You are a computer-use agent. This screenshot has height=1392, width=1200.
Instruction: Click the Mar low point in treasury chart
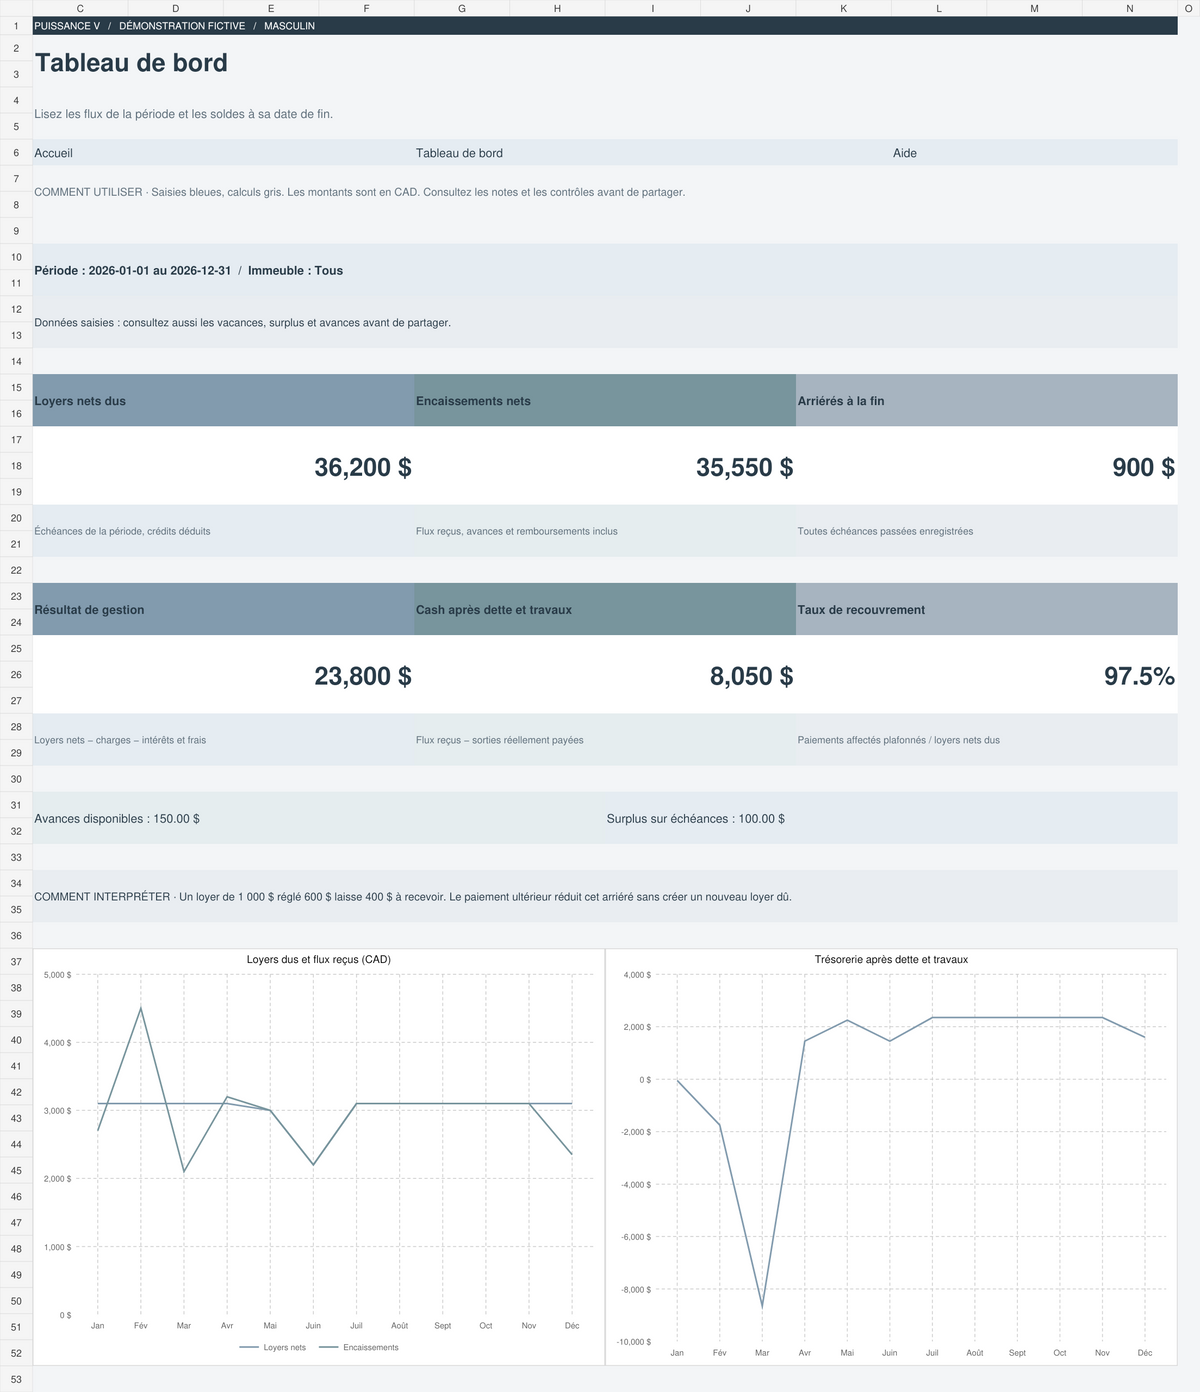762,1306
